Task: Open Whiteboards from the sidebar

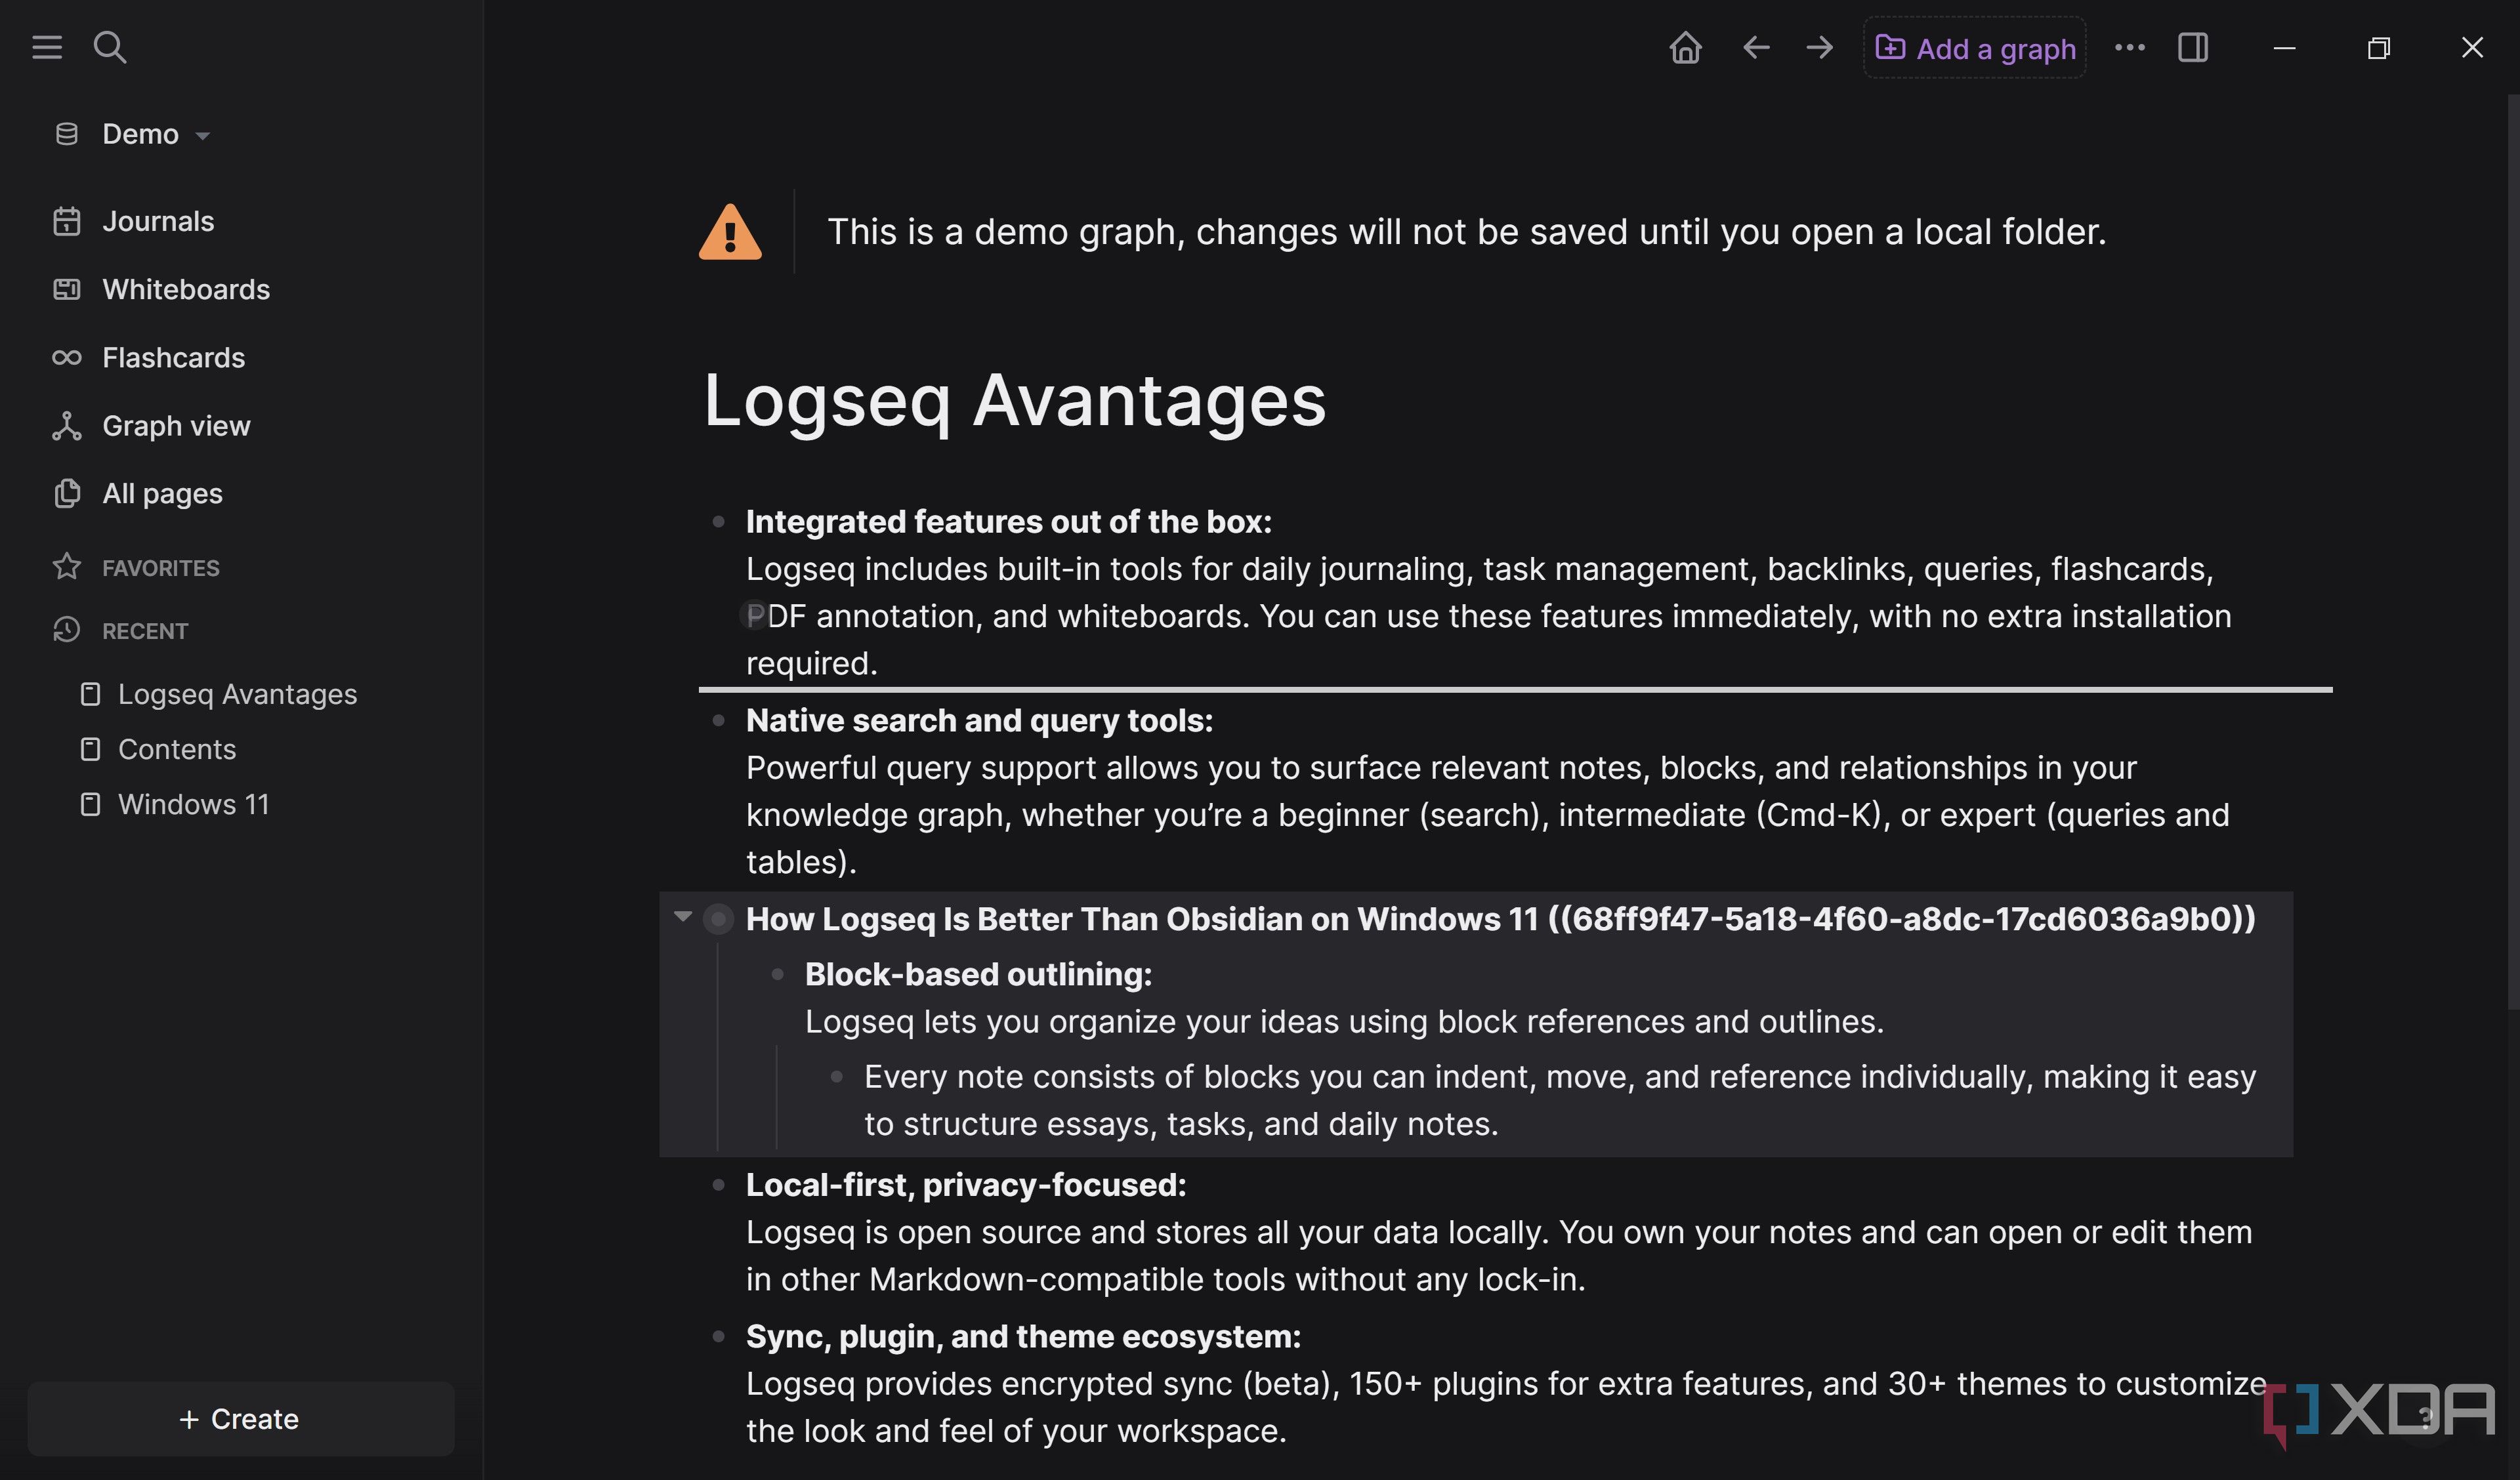Action: coord(186,289)
